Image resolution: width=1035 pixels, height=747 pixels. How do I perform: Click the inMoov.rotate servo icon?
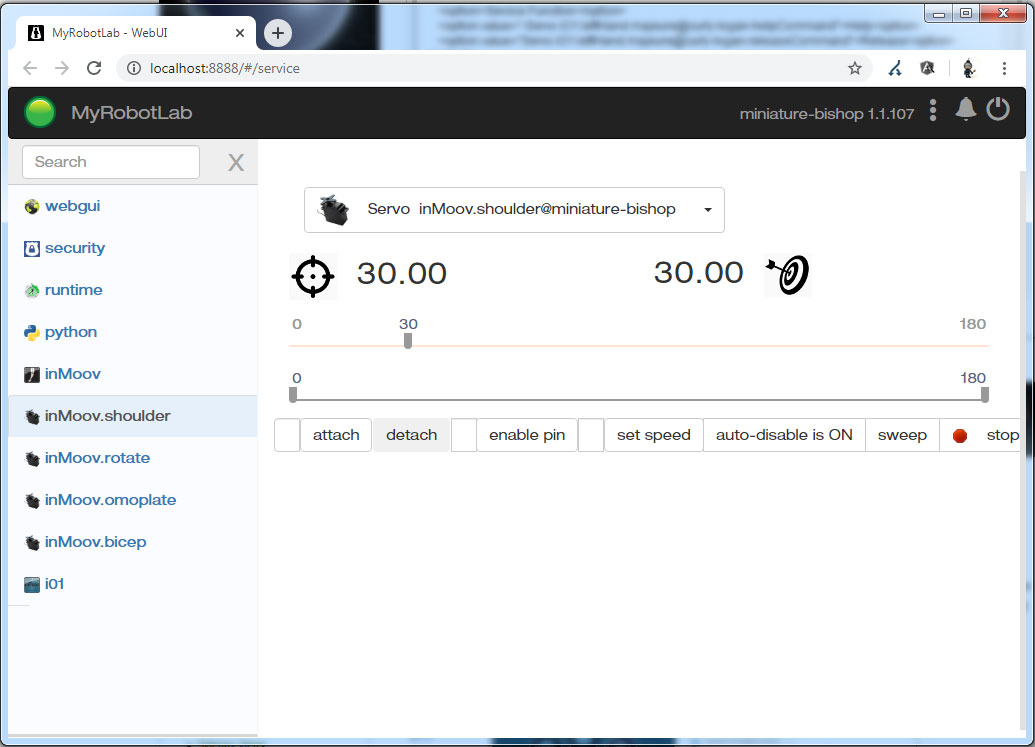tap(32, 459)
